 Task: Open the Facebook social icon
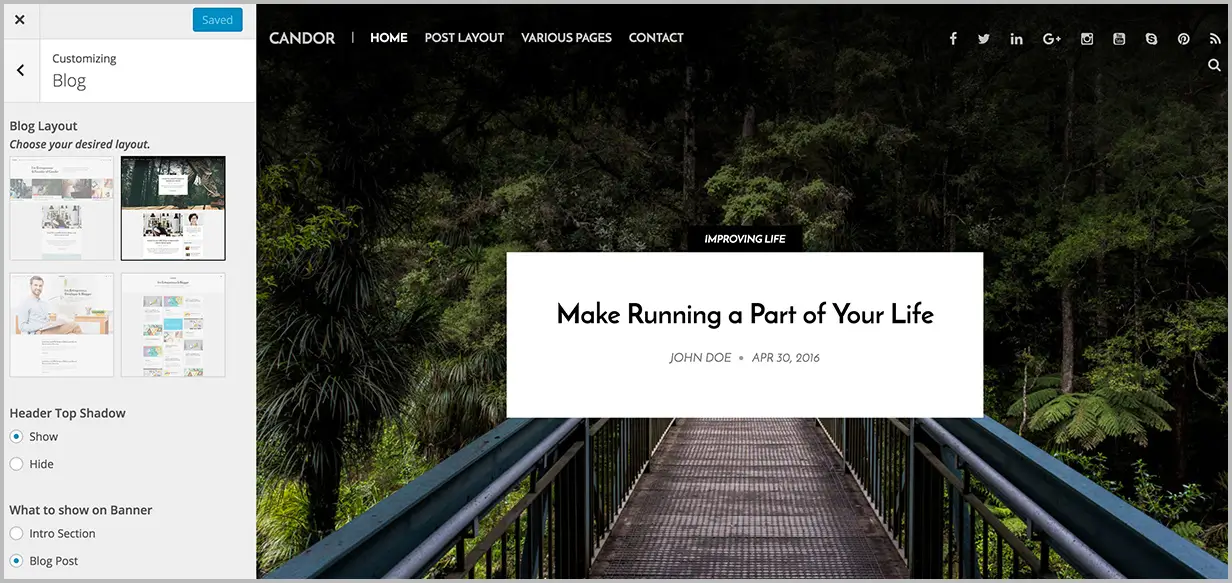(953, 39)
